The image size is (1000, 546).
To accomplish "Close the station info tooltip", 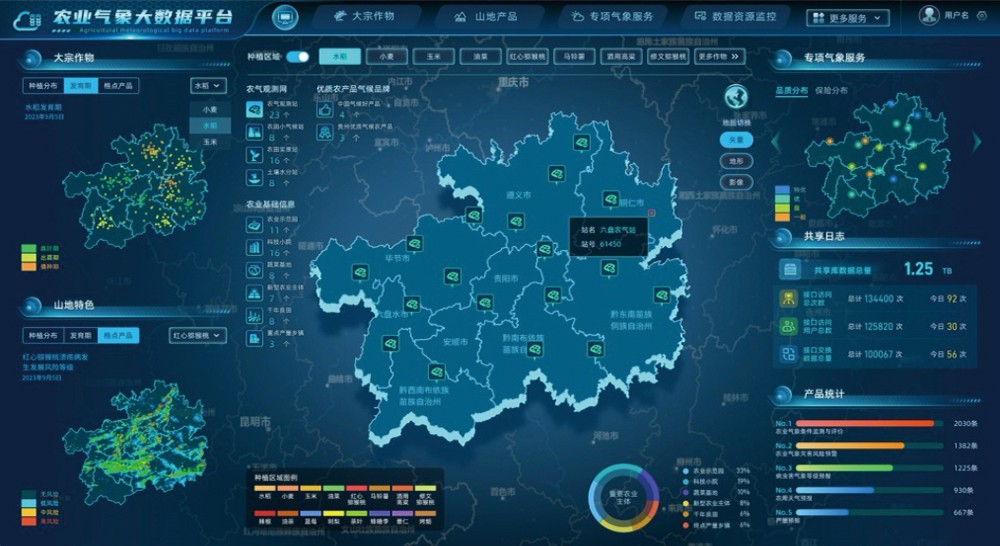I will [x=651, y=212].
